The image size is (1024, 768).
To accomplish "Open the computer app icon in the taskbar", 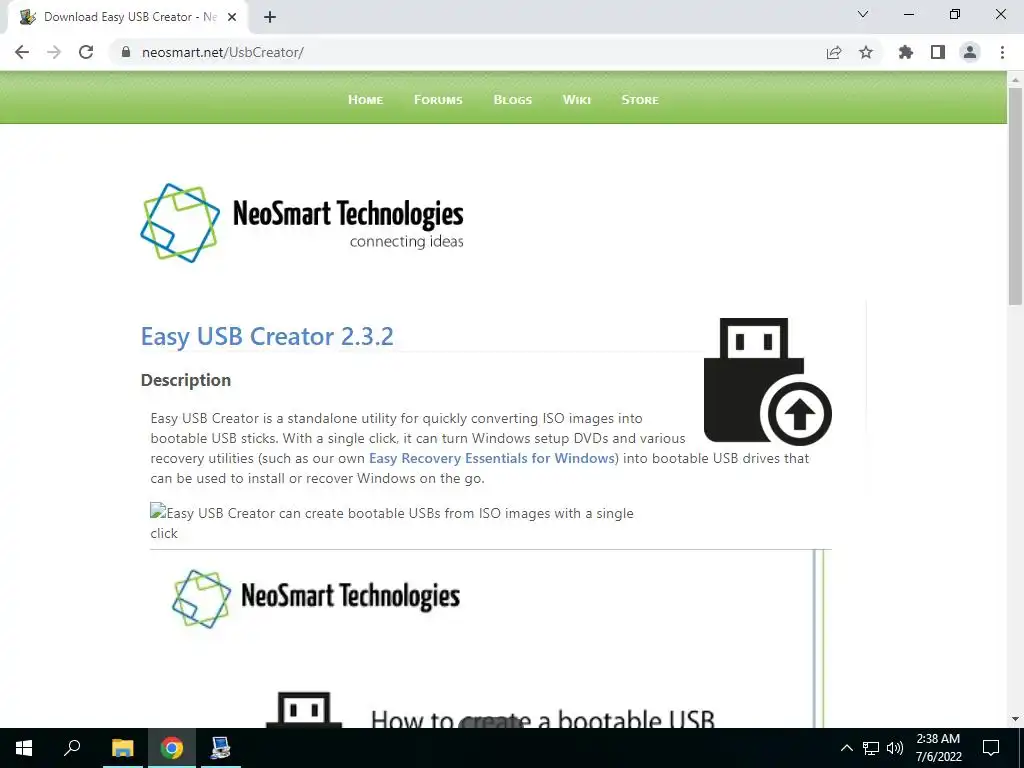I will click(x=221, y=748).
